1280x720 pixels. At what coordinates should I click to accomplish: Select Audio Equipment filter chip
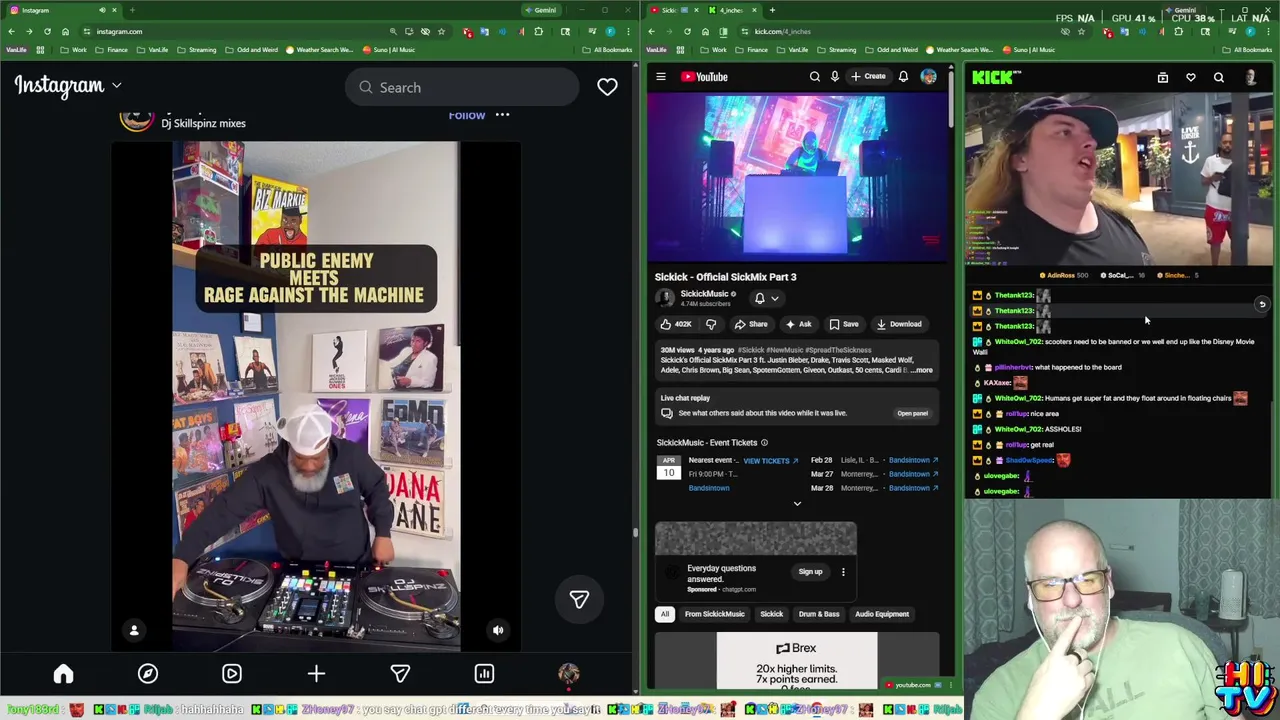point(882,614)
